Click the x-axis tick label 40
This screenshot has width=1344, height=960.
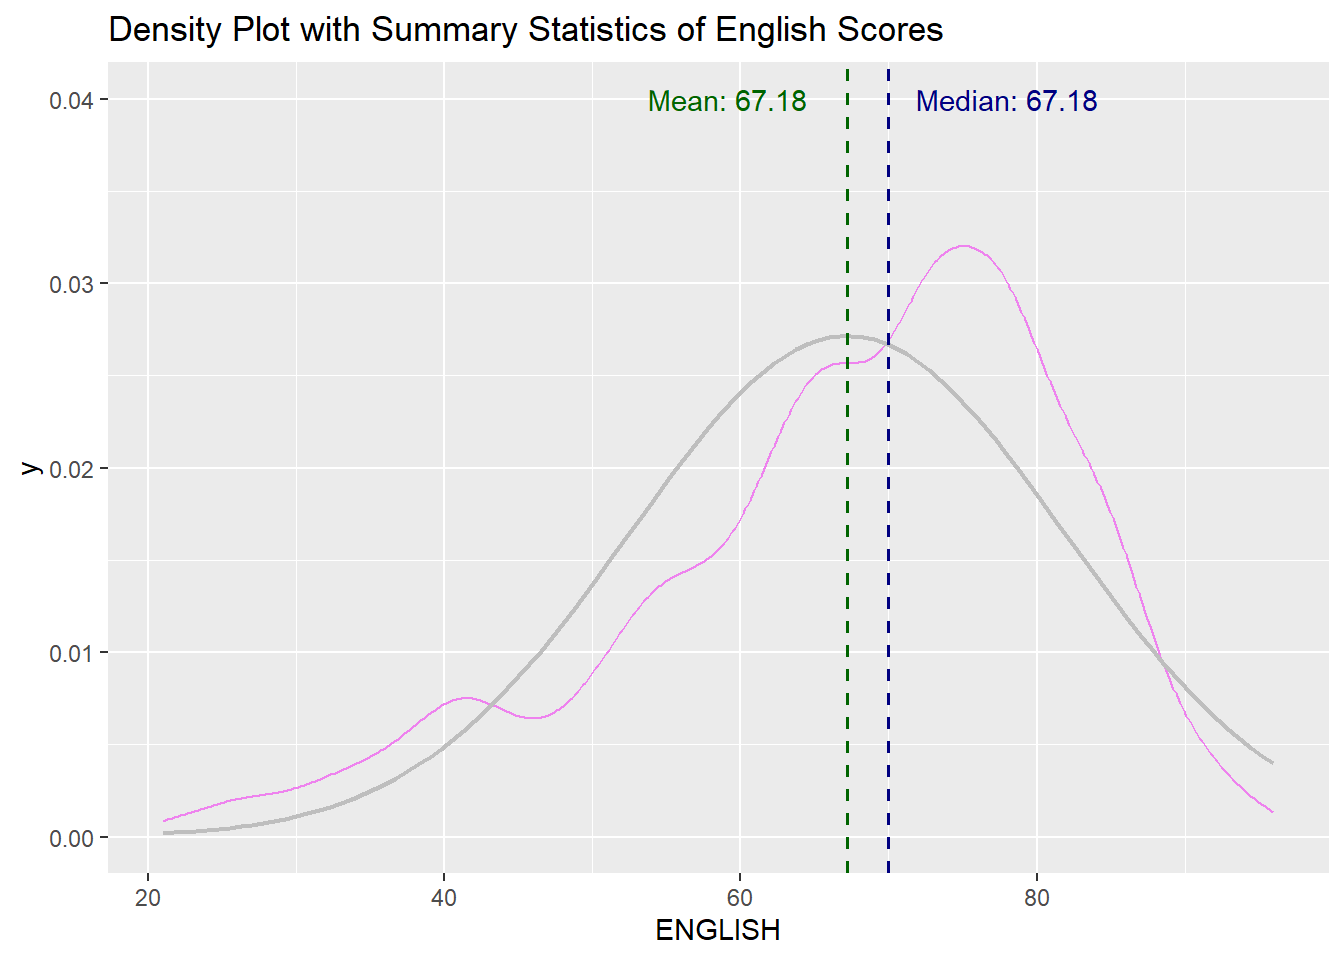pyautogui.click(x=444, y=897)
